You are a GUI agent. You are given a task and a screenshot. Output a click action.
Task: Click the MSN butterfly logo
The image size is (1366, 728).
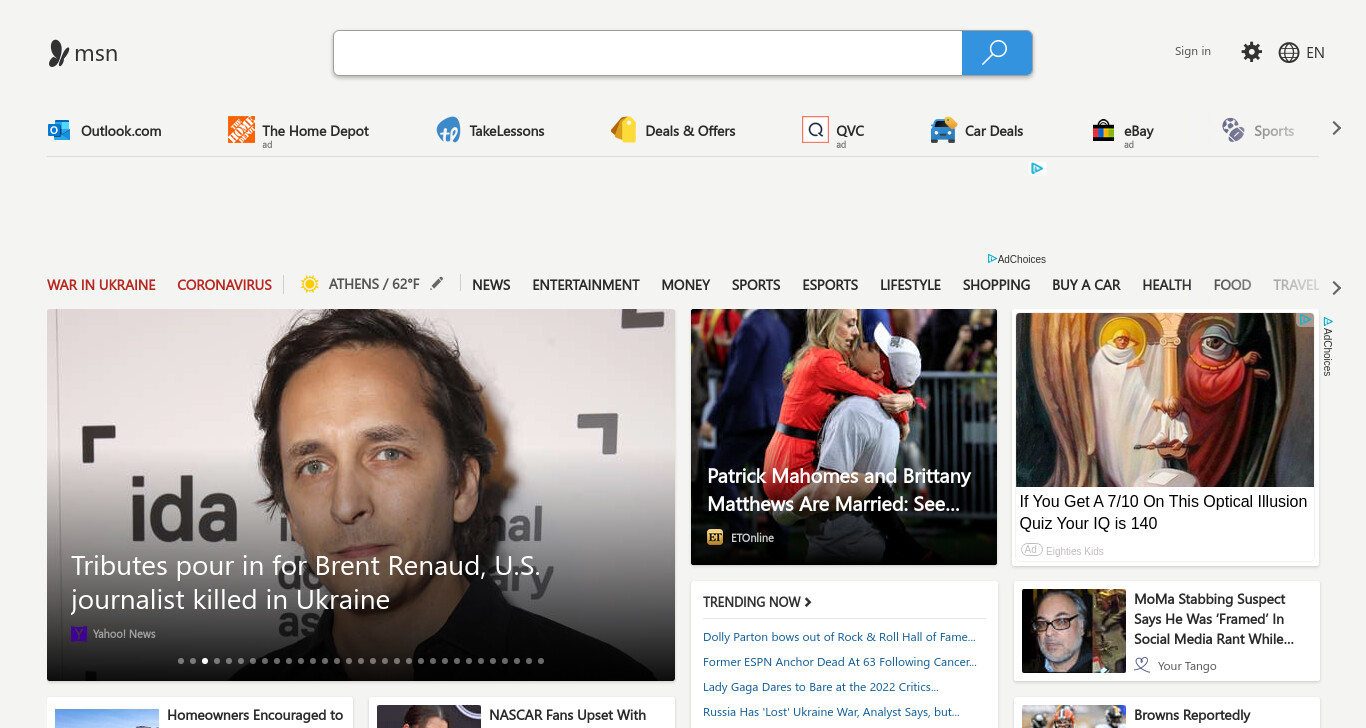coord(59,53)
